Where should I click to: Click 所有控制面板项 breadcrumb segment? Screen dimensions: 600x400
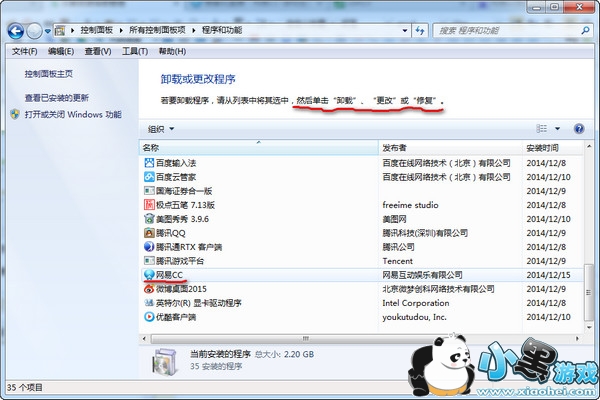[157, 30]
